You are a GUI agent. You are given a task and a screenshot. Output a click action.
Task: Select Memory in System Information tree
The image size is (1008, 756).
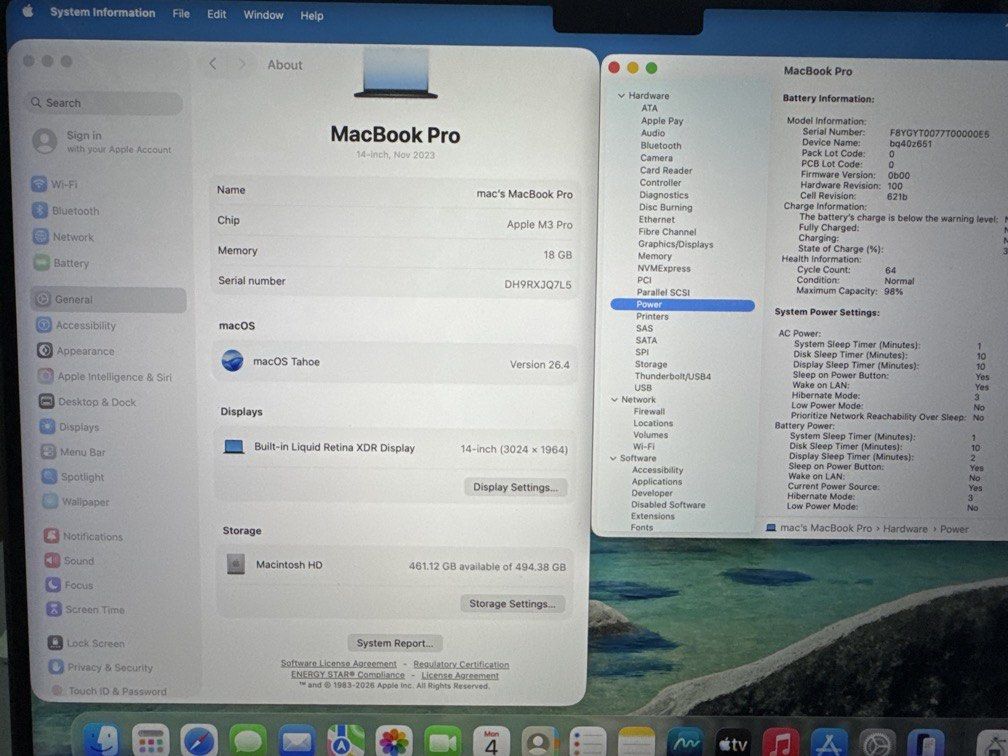(x=654, y=256)
